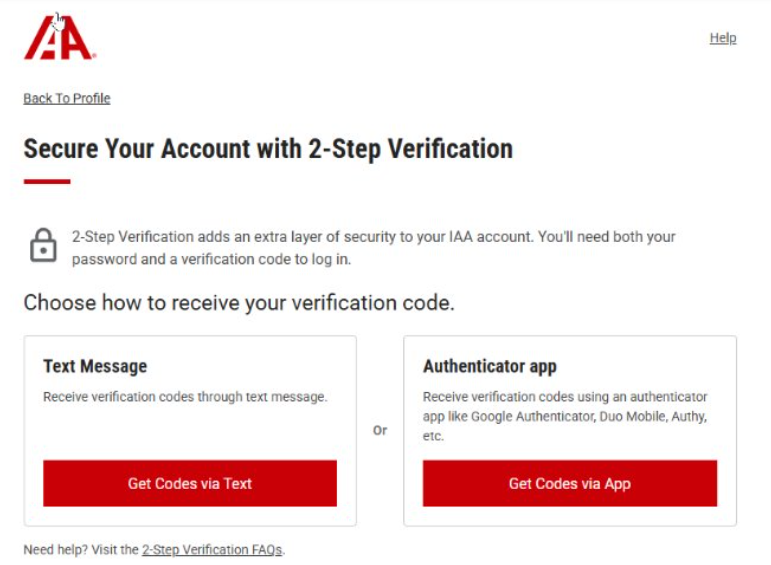Select the Text Message card heading

click(x=95, y=366)
